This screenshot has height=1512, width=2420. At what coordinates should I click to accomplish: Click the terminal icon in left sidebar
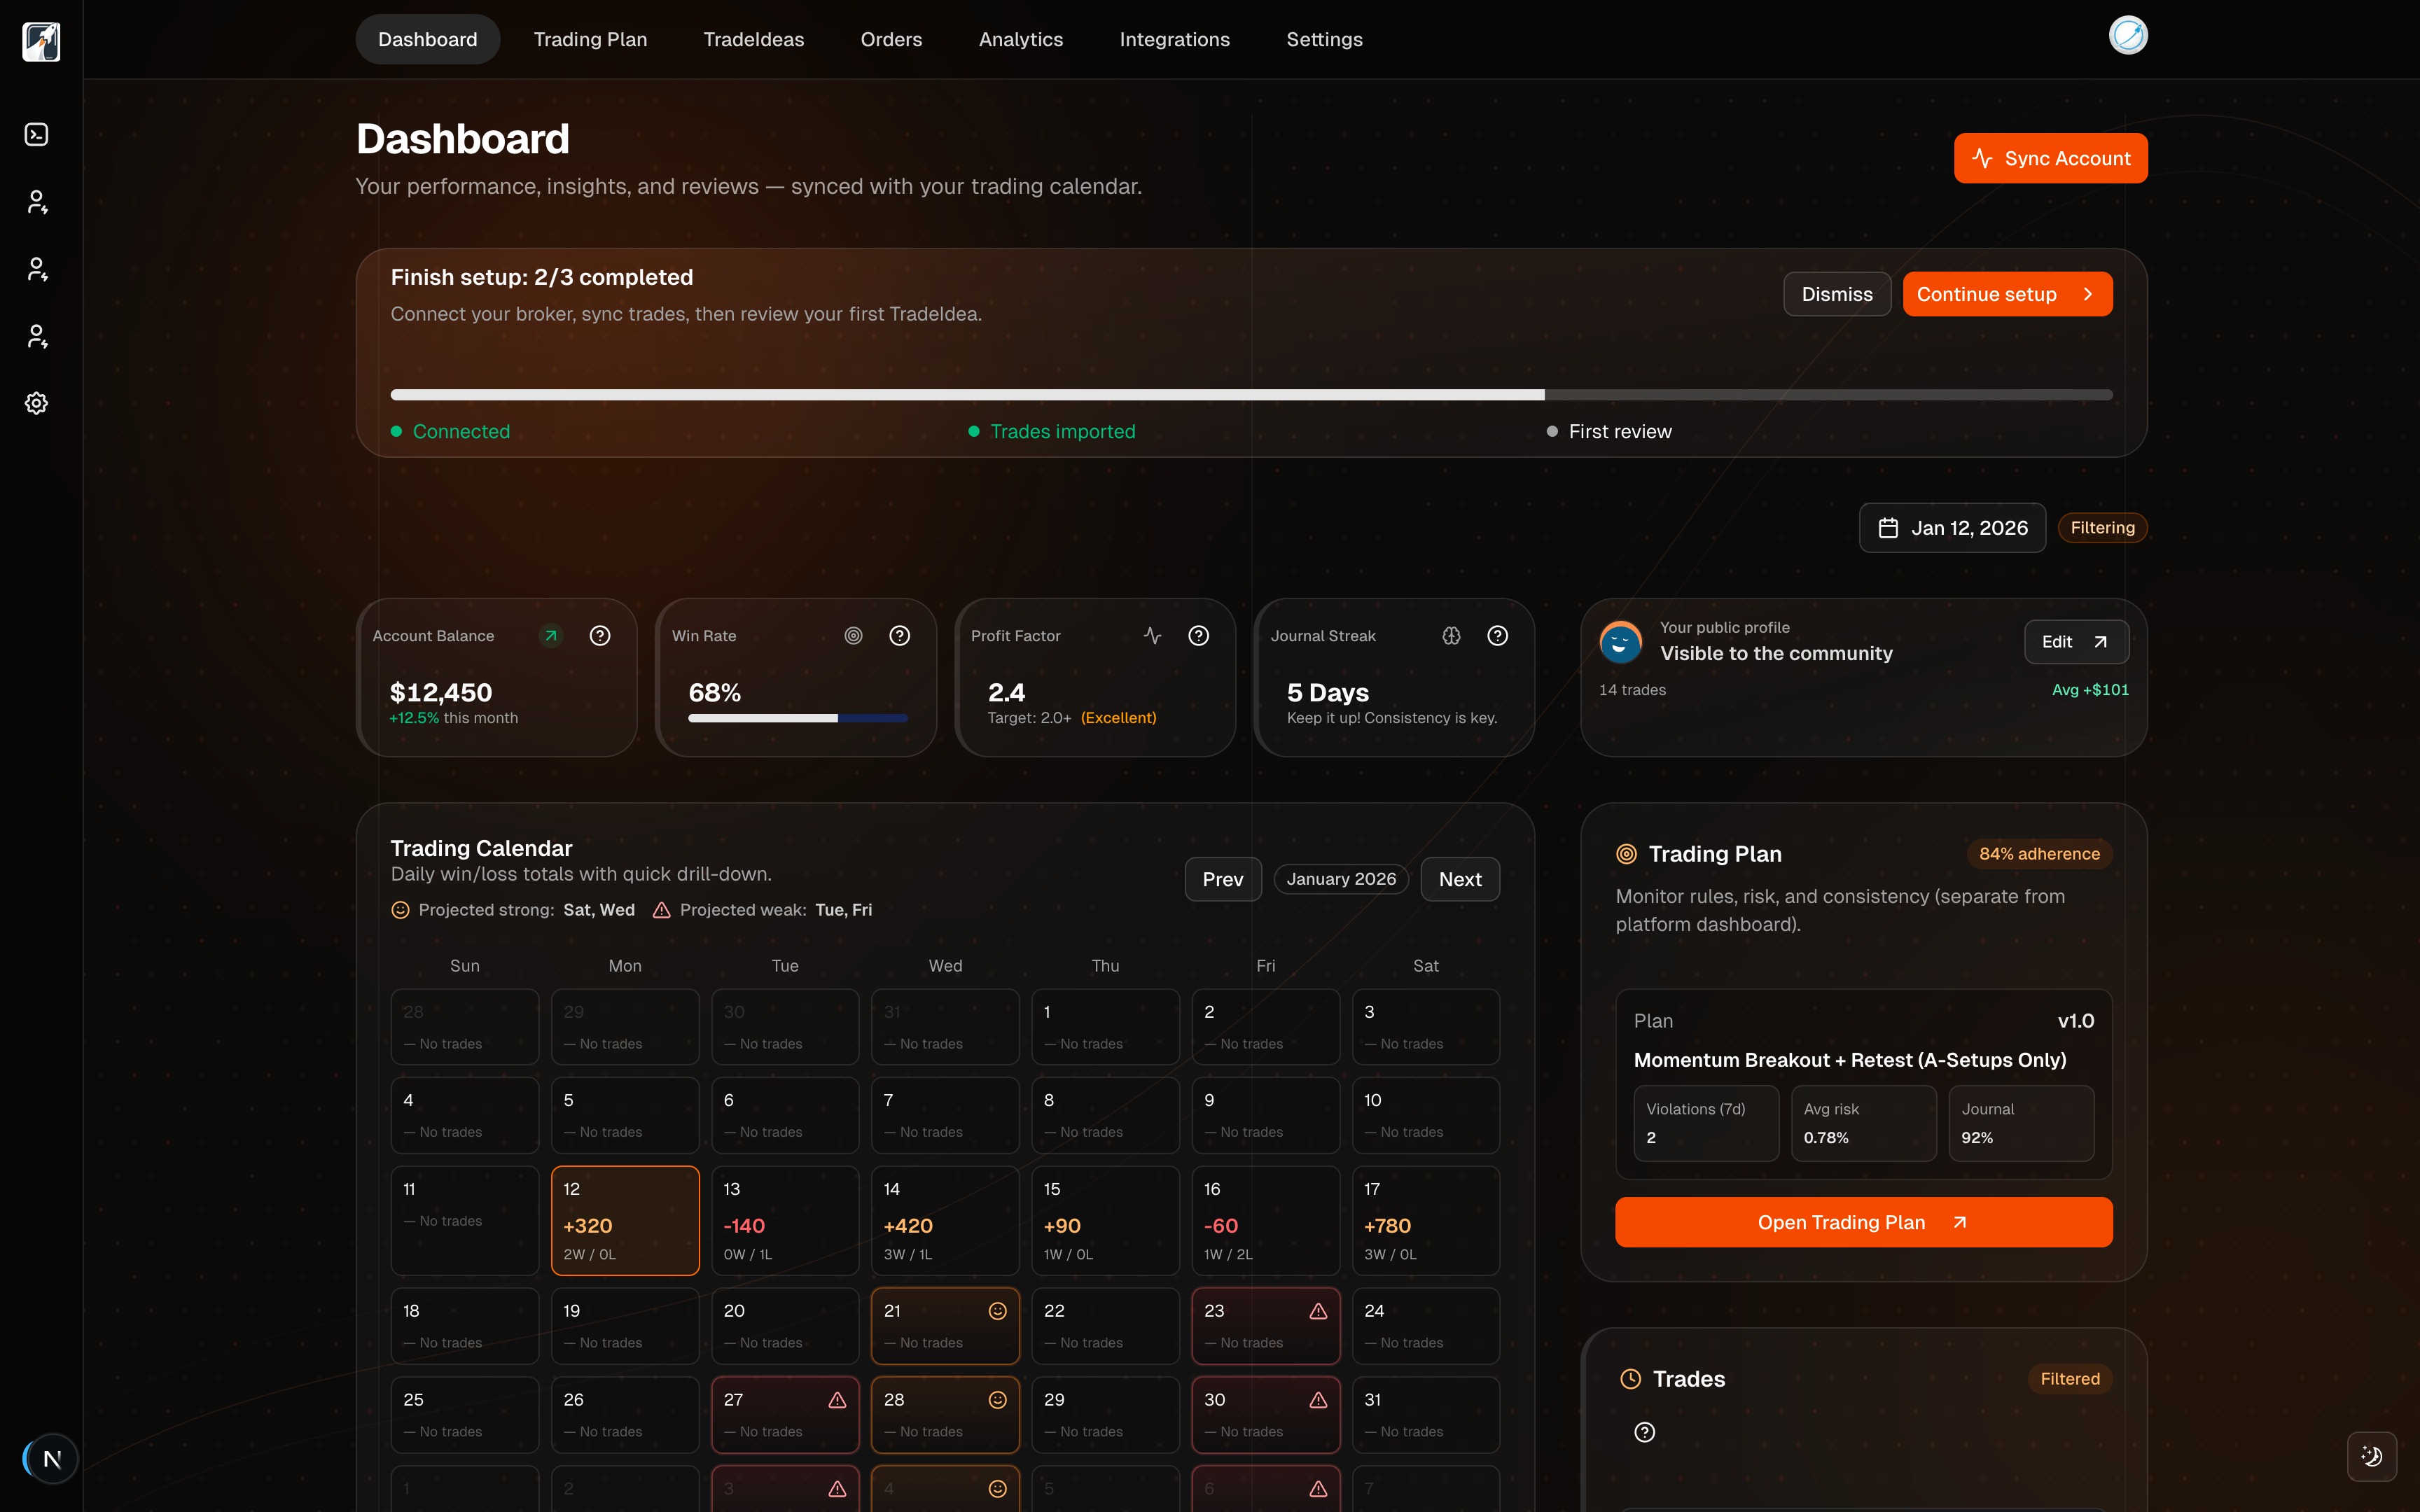pyautogui.click(x=37, y=134)
